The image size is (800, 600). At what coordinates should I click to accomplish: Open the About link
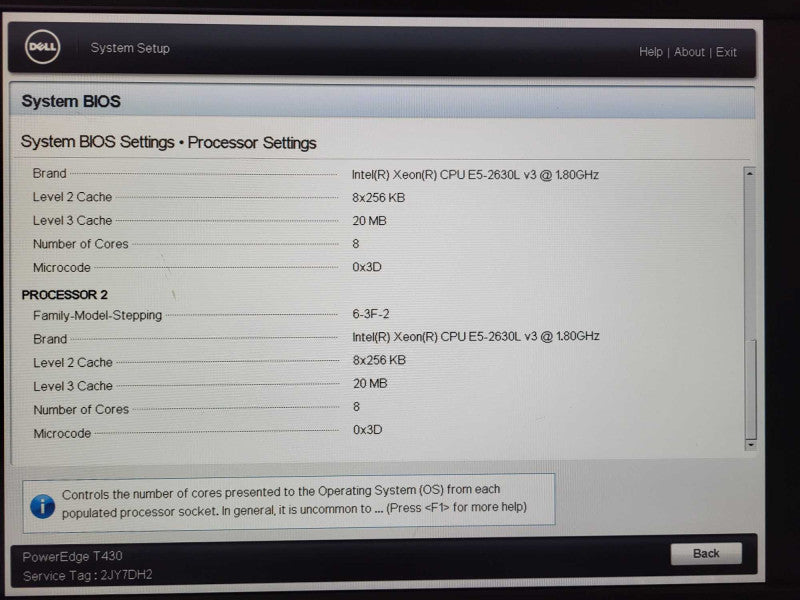(689, 52)
